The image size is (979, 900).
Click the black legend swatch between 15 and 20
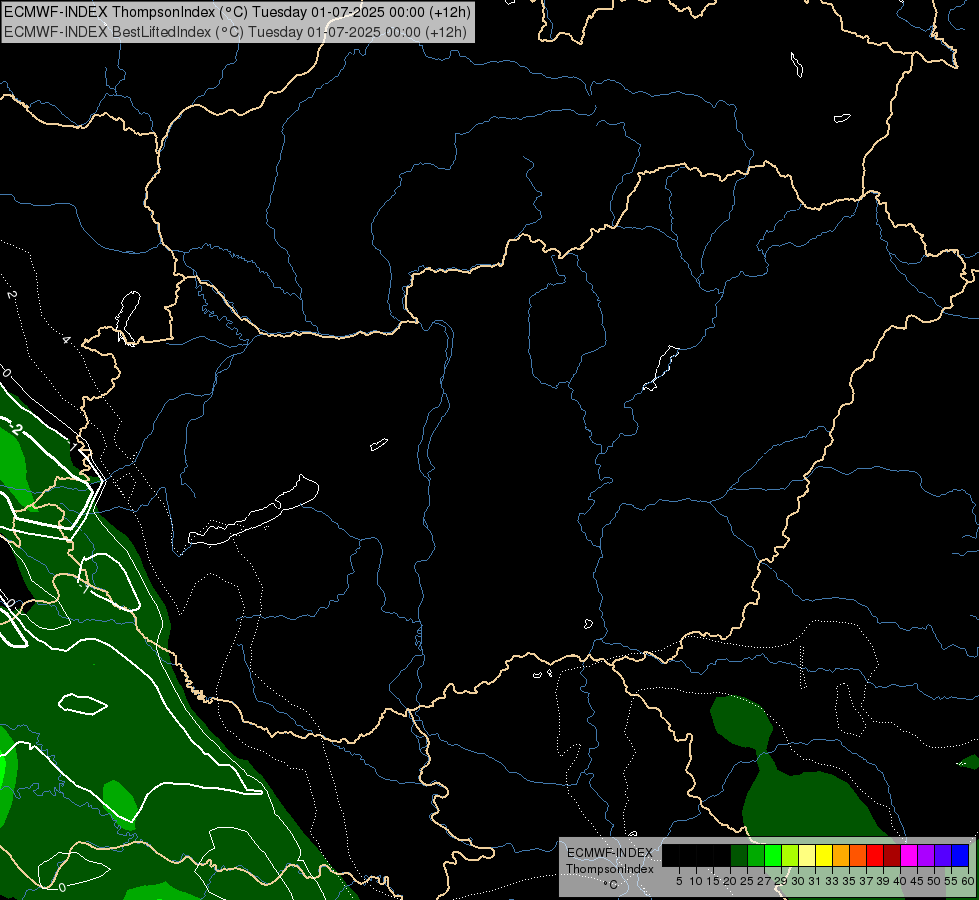(722, 856)
